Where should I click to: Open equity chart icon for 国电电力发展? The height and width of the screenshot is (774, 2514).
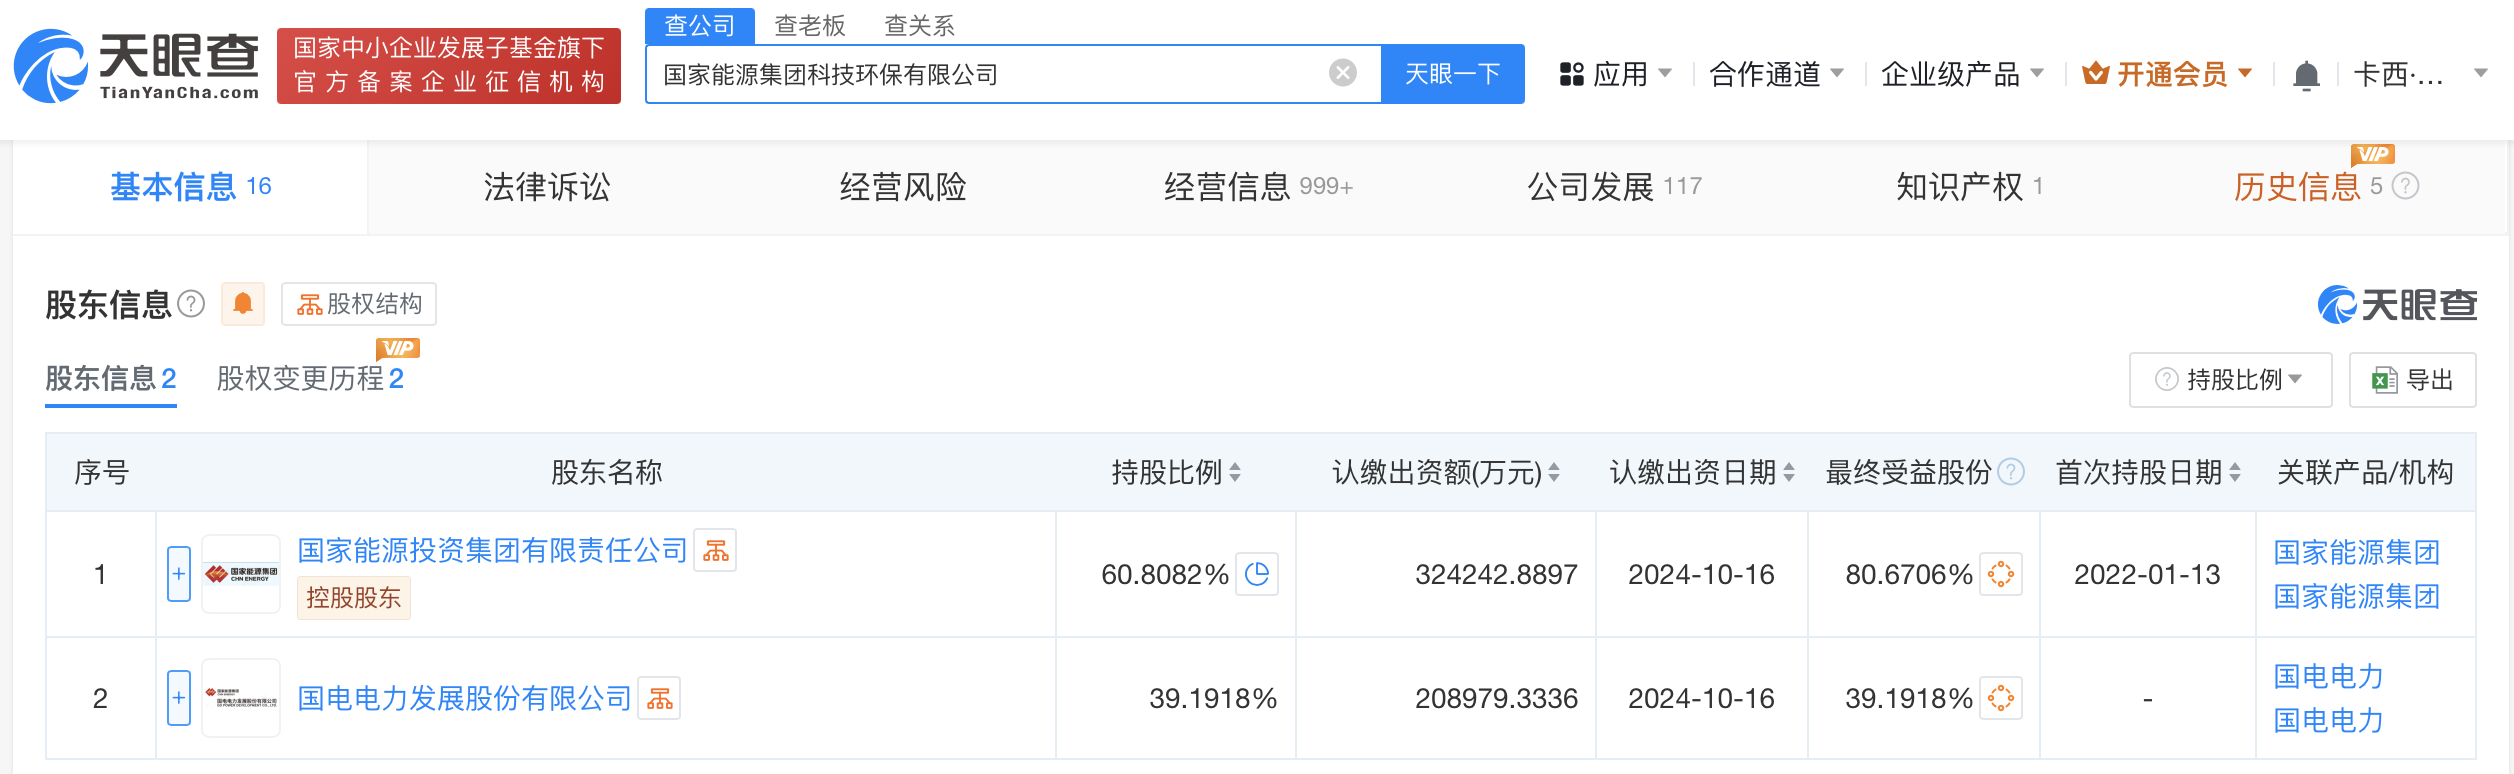(x=659, y=699)
